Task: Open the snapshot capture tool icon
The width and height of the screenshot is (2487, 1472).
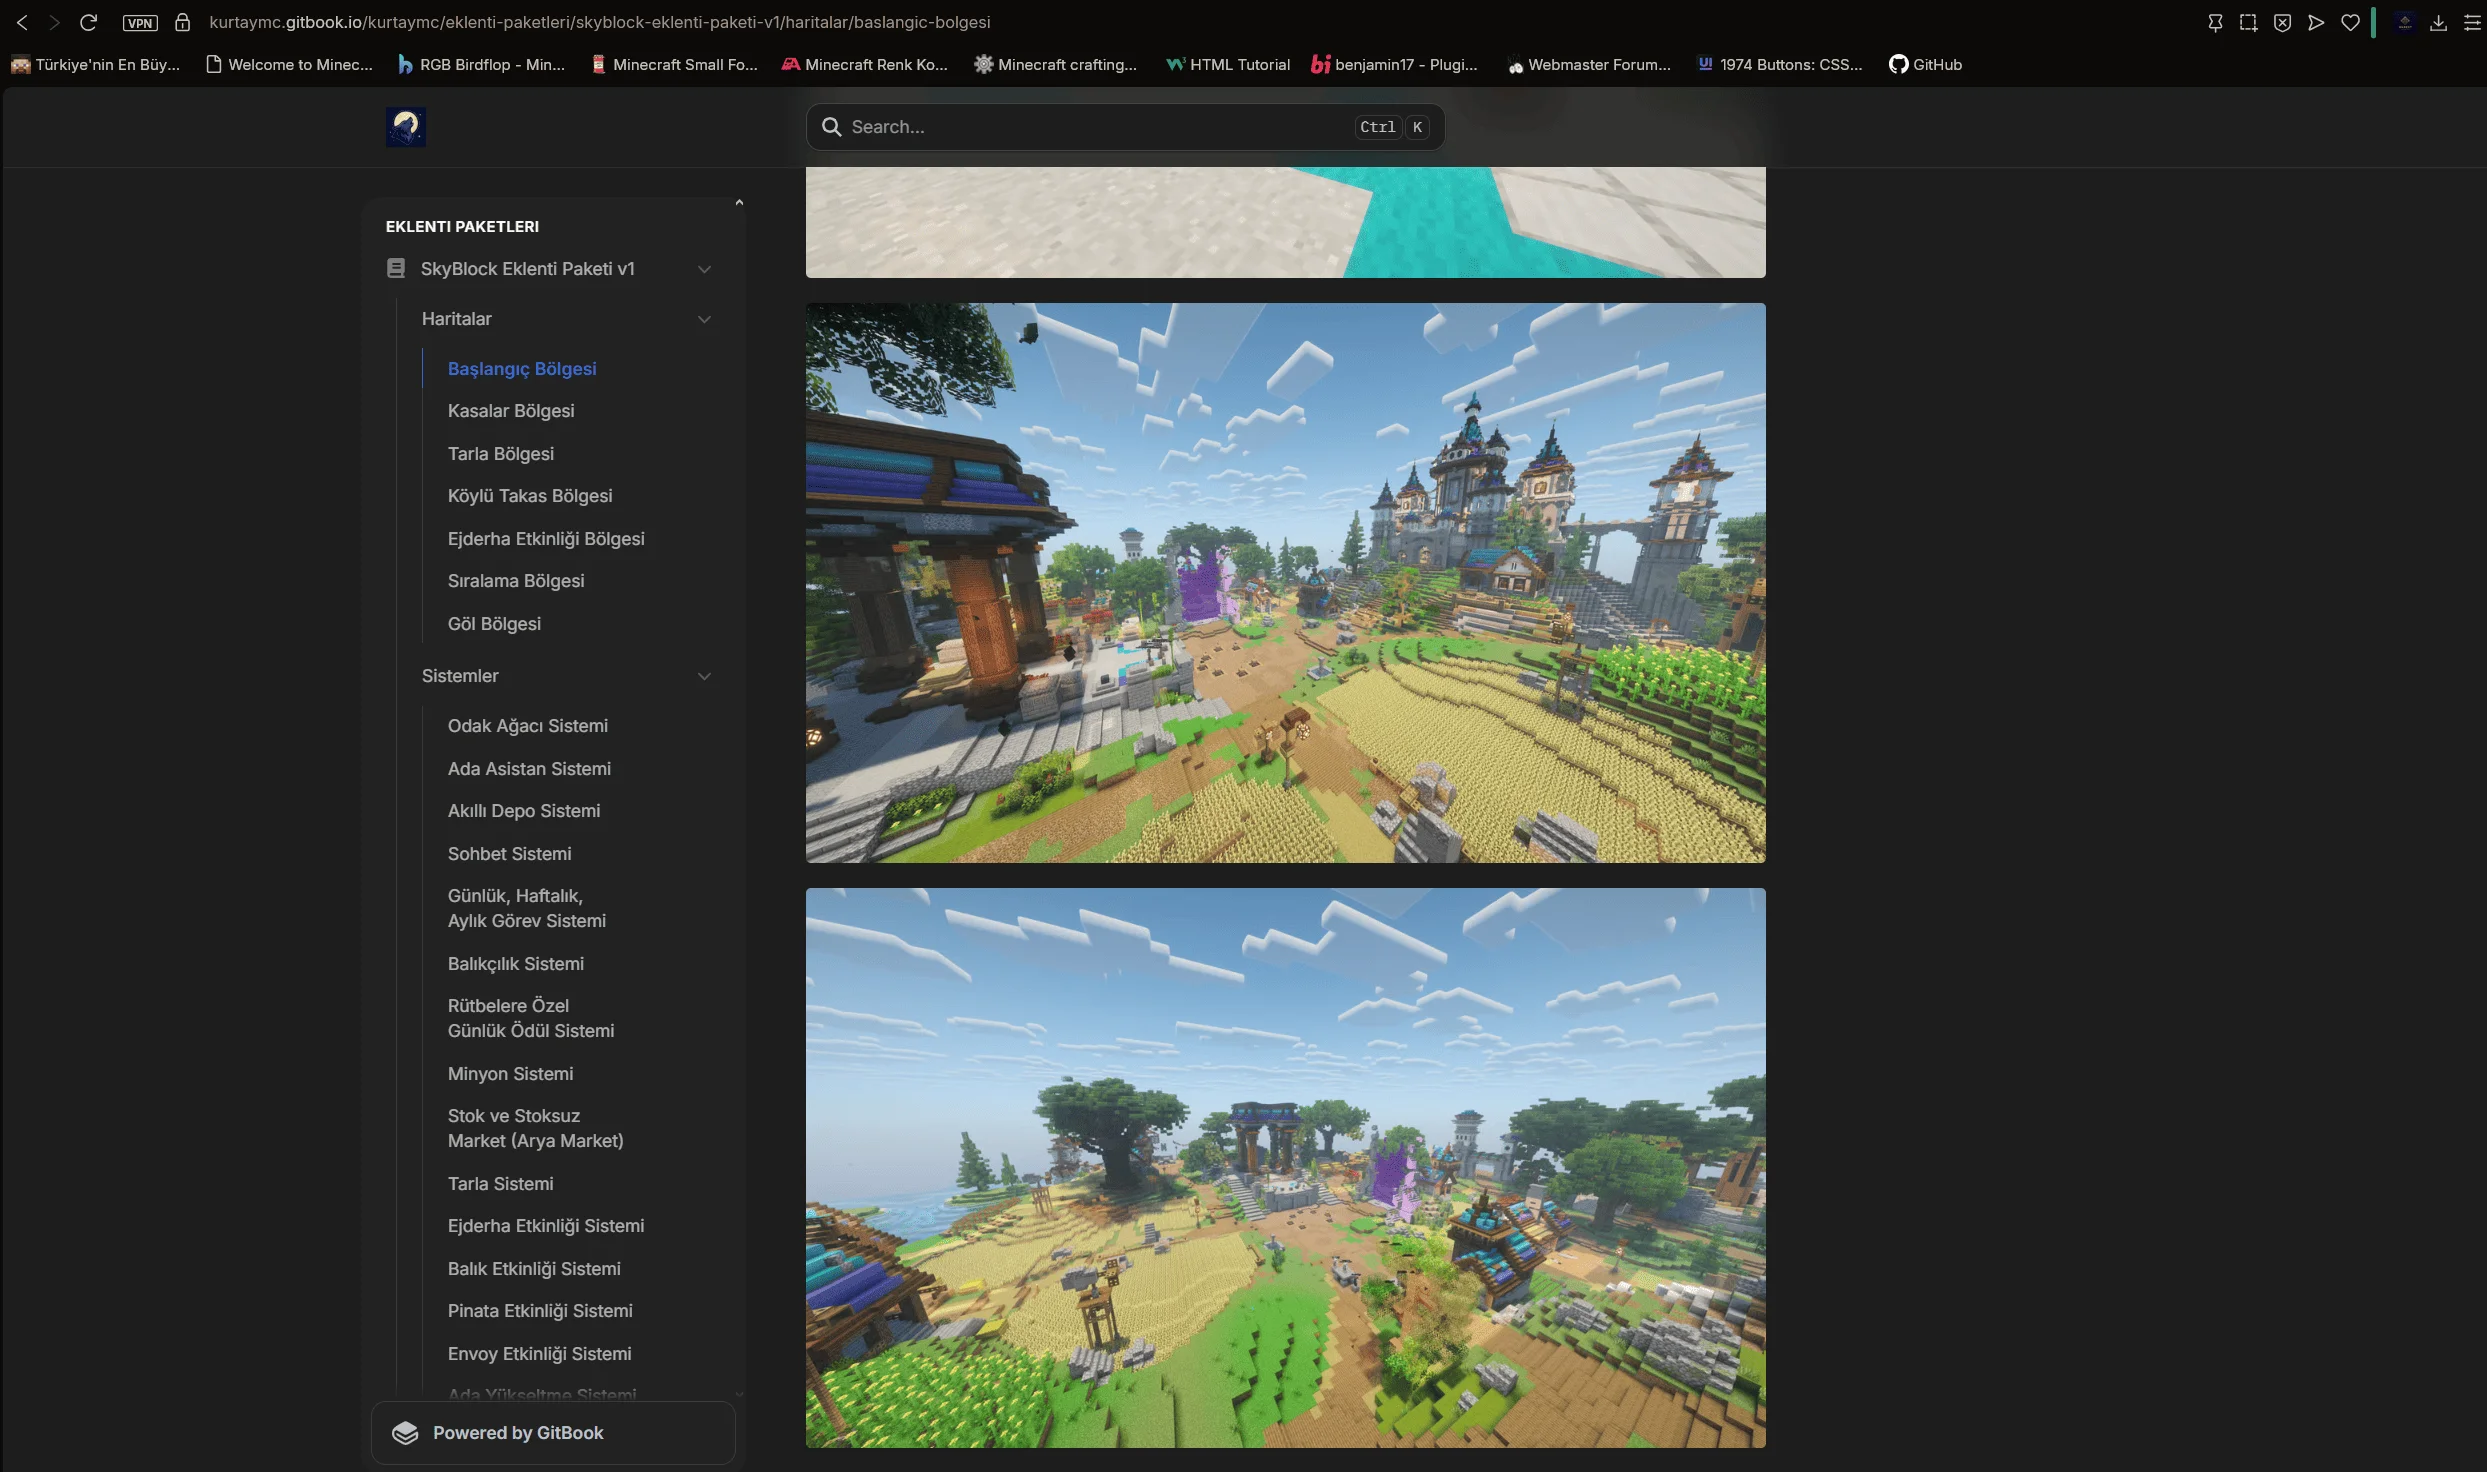Action: click(x=2248, y=22)
